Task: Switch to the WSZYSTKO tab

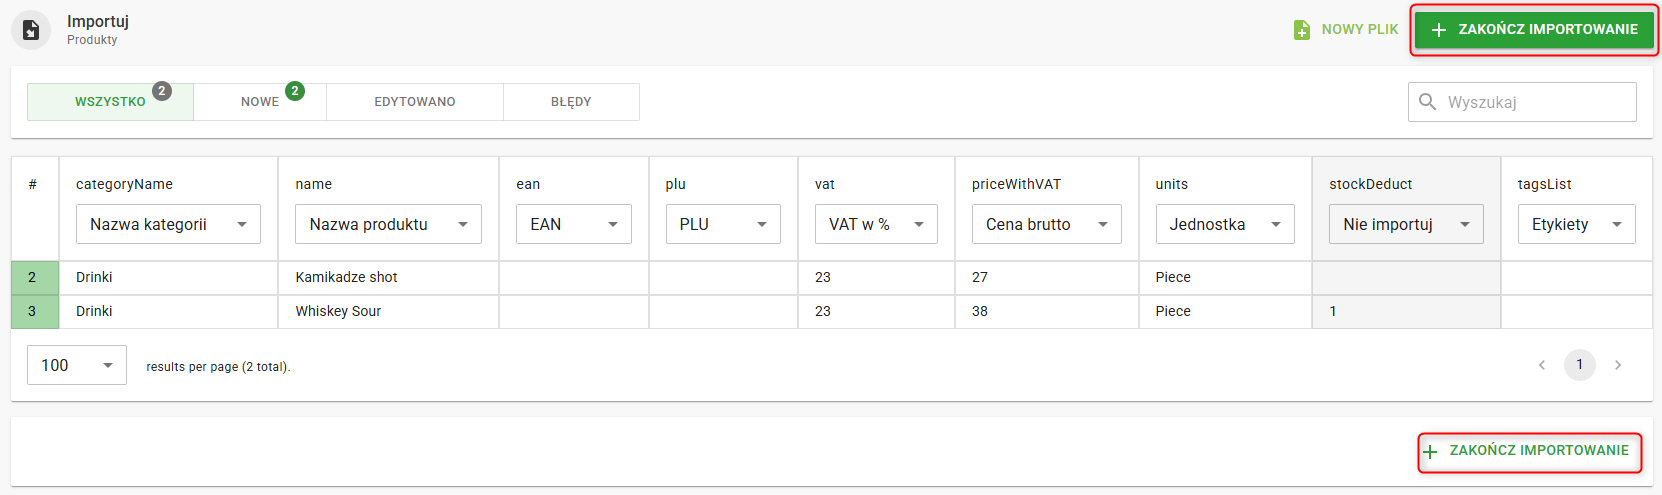Action: [x=110, y=102]
